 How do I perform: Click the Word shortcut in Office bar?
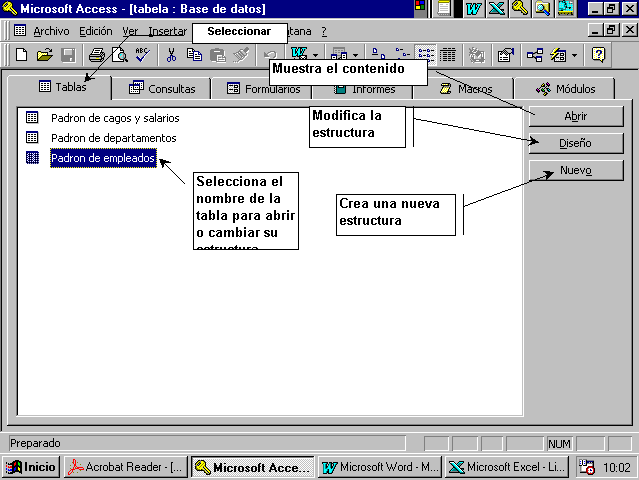474,8
